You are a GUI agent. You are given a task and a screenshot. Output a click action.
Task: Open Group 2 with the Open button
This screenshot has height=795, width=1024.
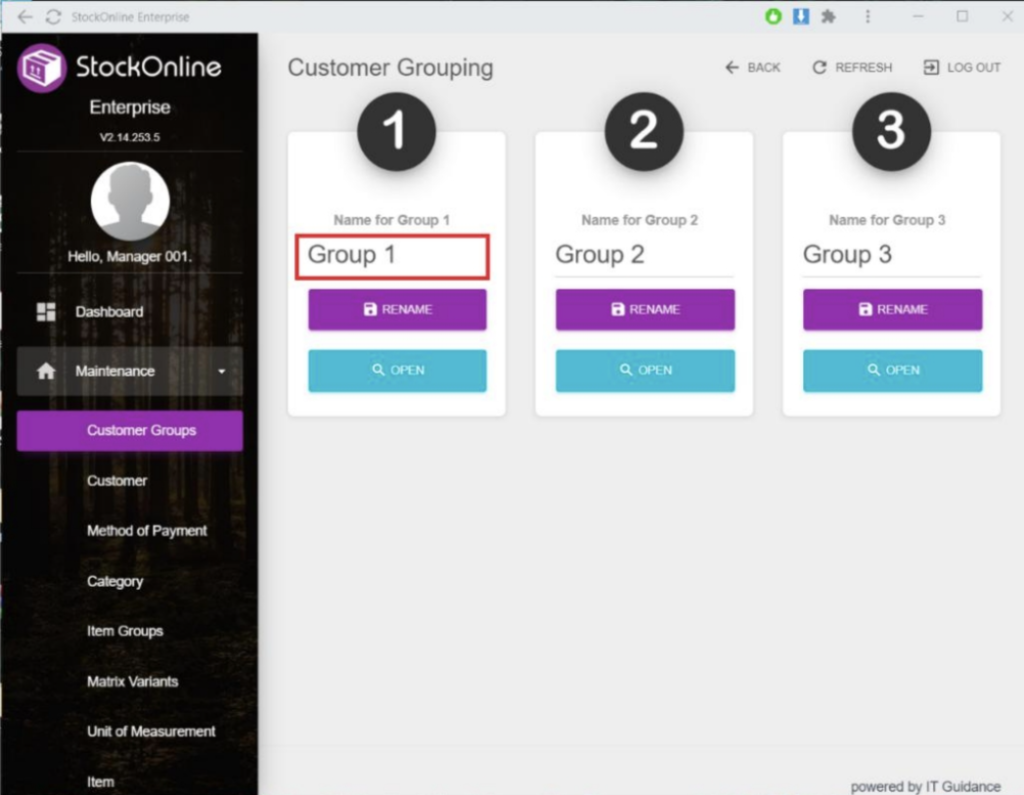point(645,370)
